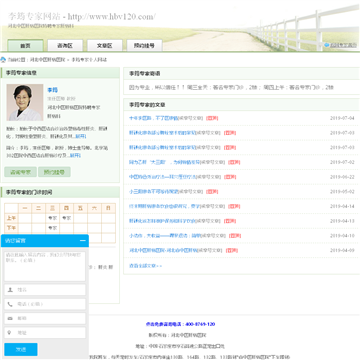Click the blue free consultation phone number link

pyautogui.click(x=180, y=324)
